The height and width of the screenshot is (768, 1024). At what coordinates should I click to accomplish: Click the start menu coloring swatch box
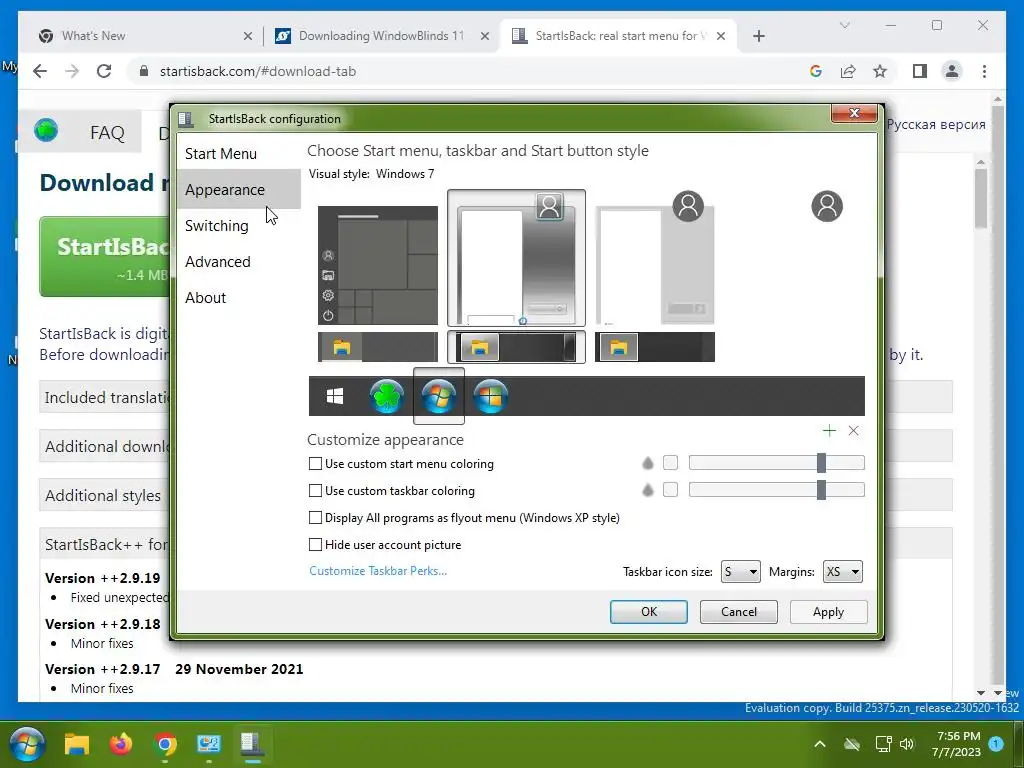coord(670,463)
